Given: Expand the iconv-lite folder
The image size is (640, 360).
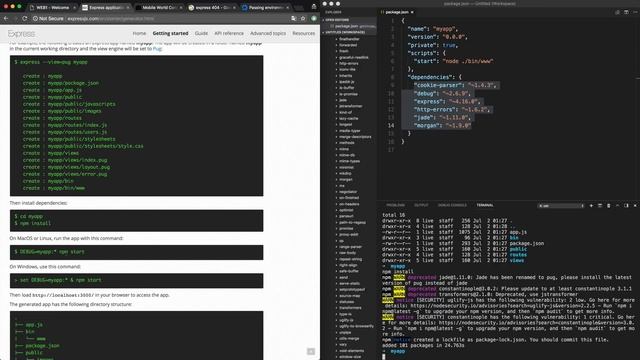Looking at the screenshot, I should pos(347,69).
